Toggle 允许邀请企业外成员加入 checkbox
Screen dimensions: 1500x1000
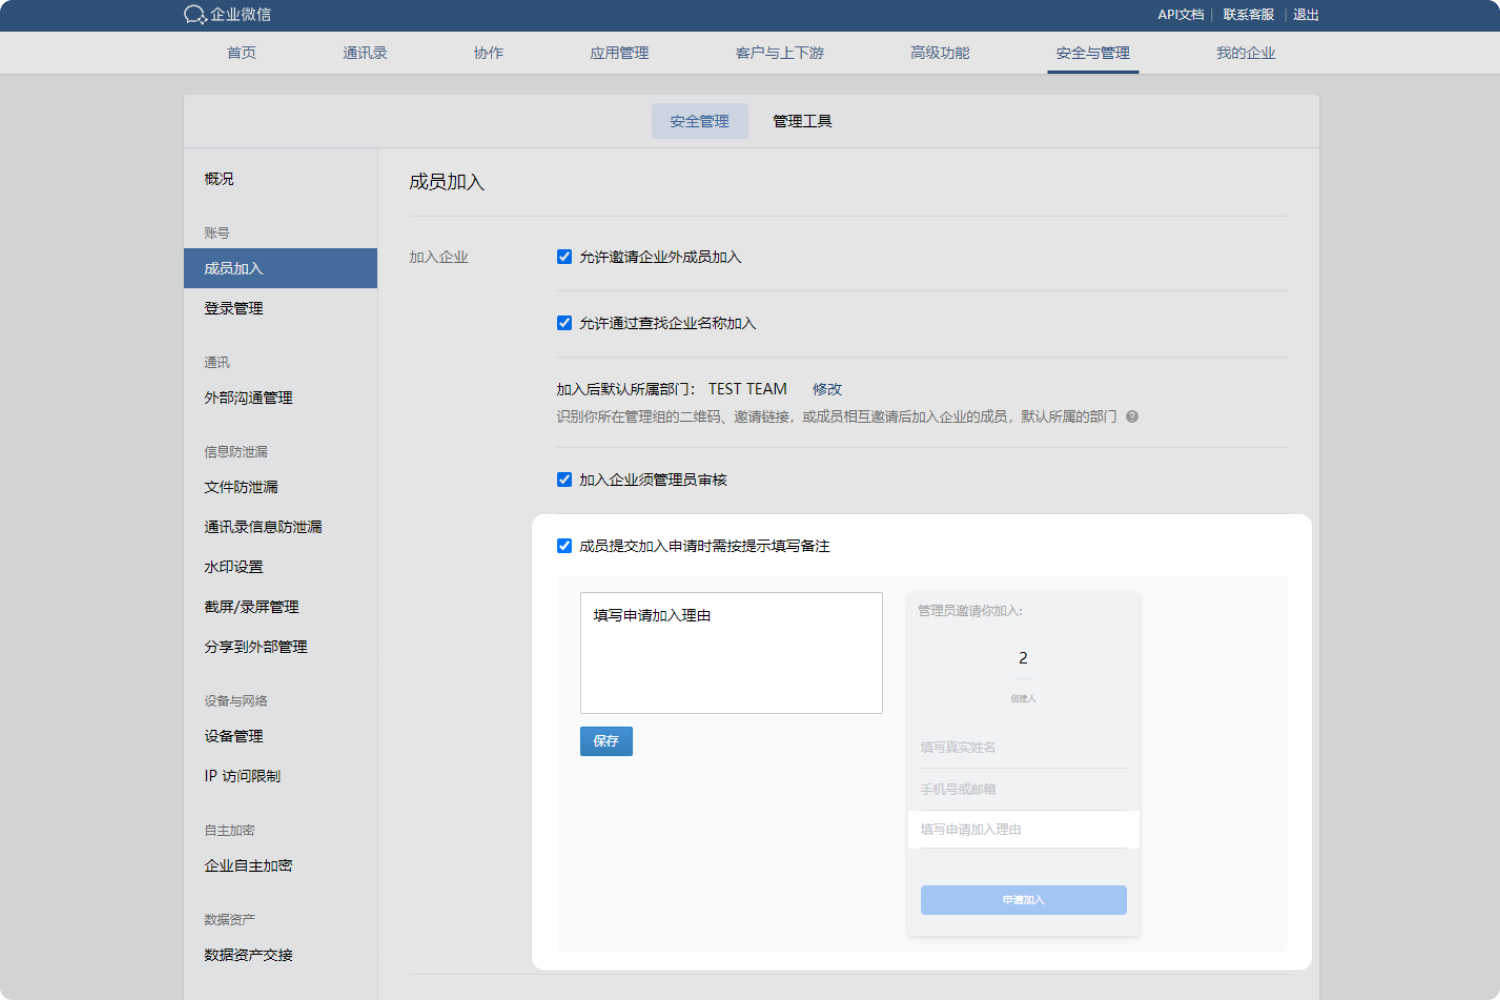[564, 257]
